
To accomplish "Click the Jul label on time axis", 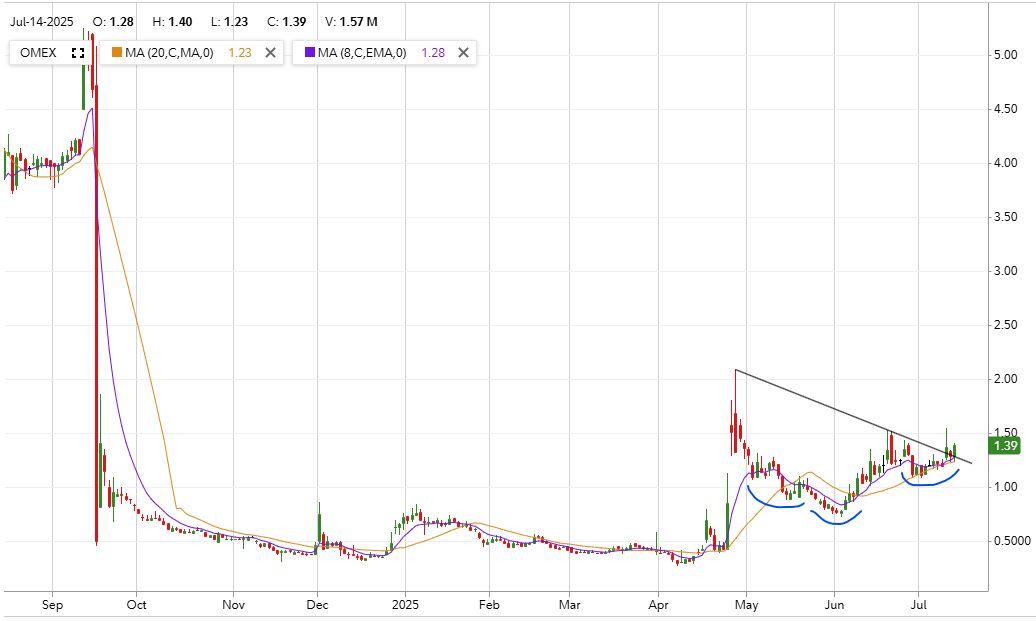I will point(918,604).
